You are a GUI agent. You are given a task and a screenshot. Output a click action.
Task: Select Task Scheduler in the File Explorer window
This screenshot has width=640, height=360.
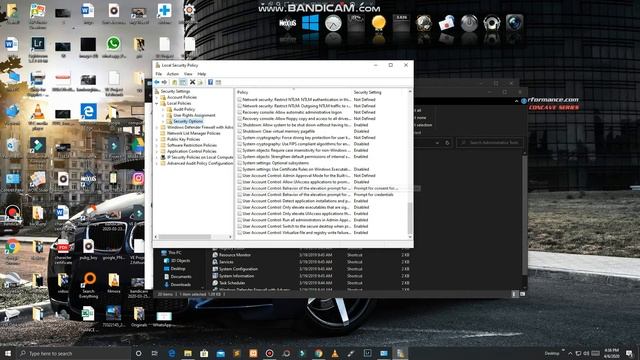232,283
